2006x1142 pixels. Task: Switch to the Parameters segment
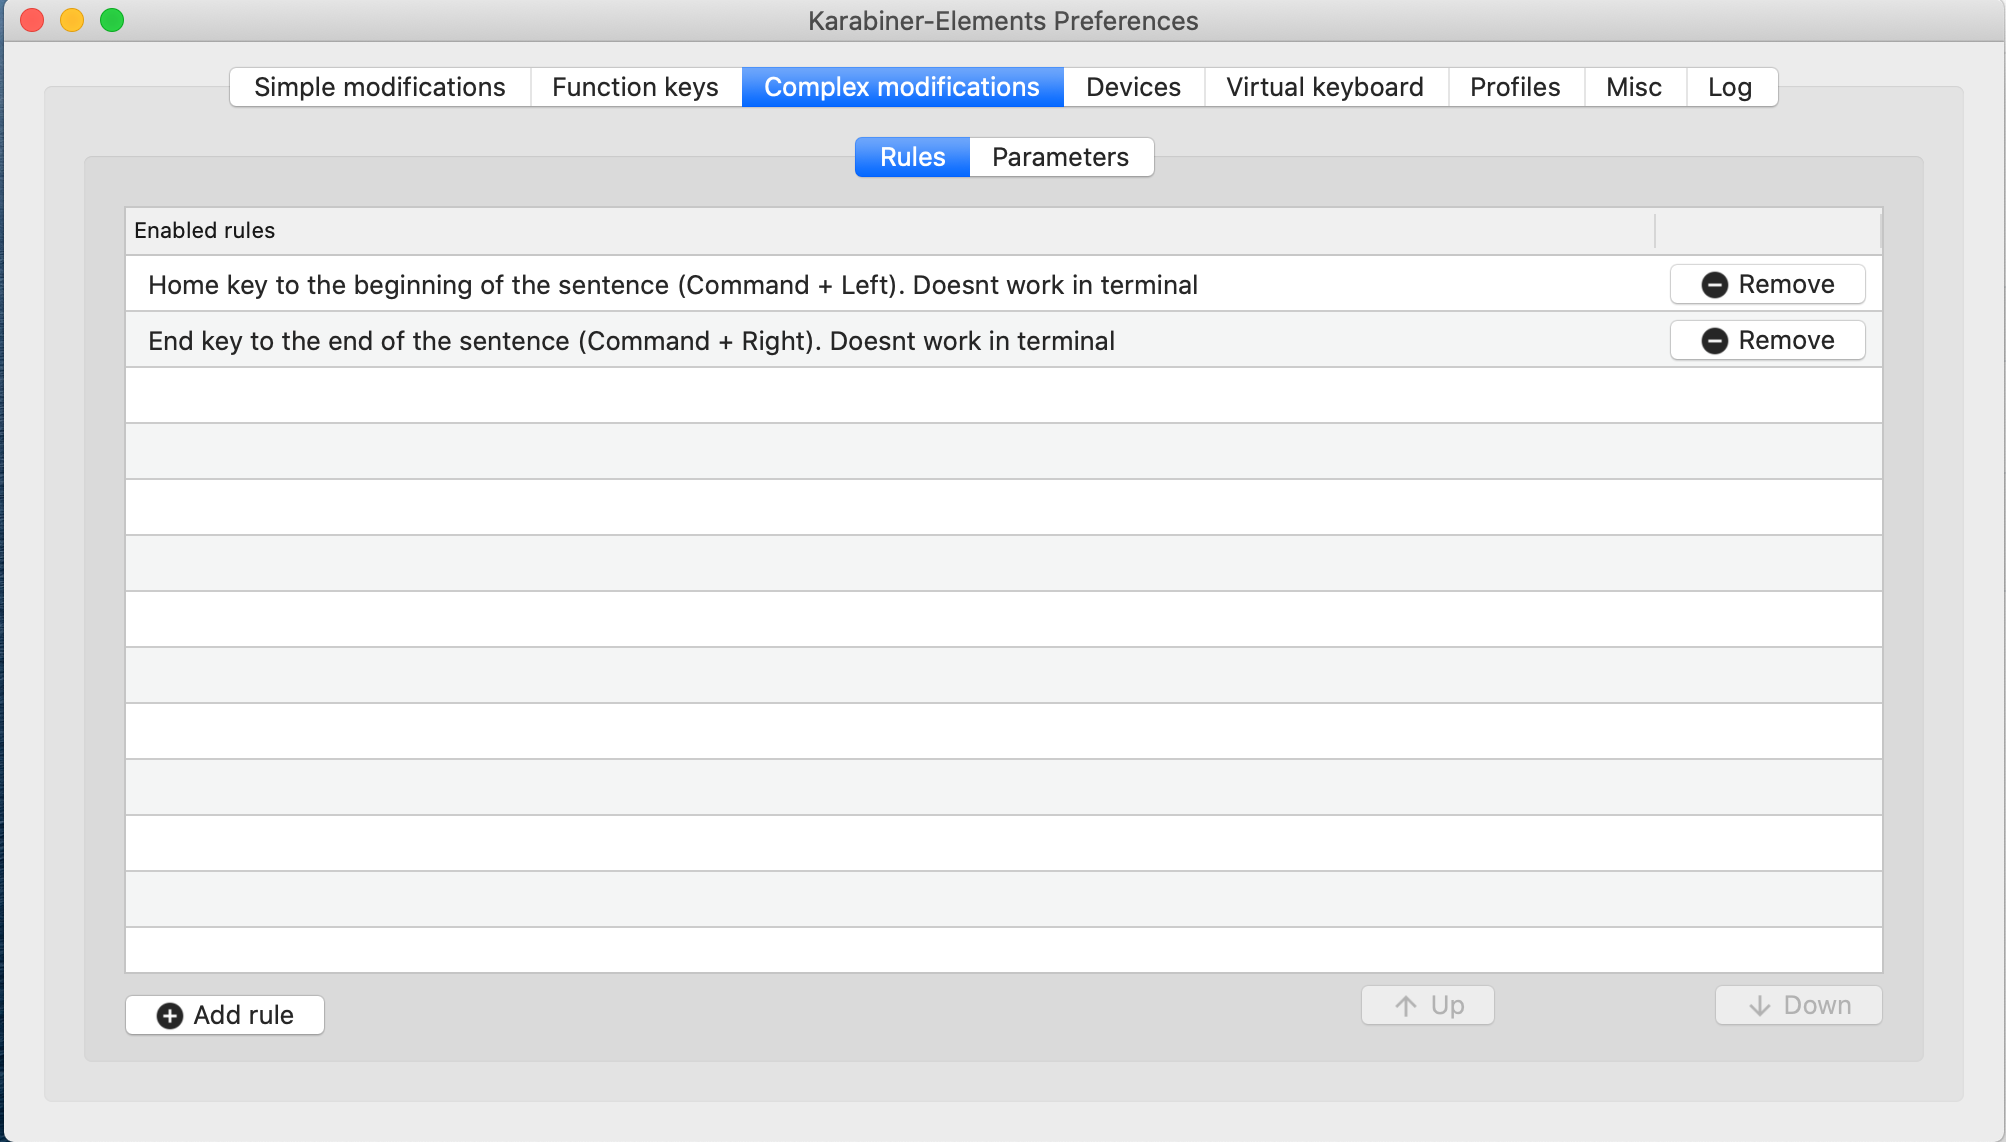coord(1060,157)
